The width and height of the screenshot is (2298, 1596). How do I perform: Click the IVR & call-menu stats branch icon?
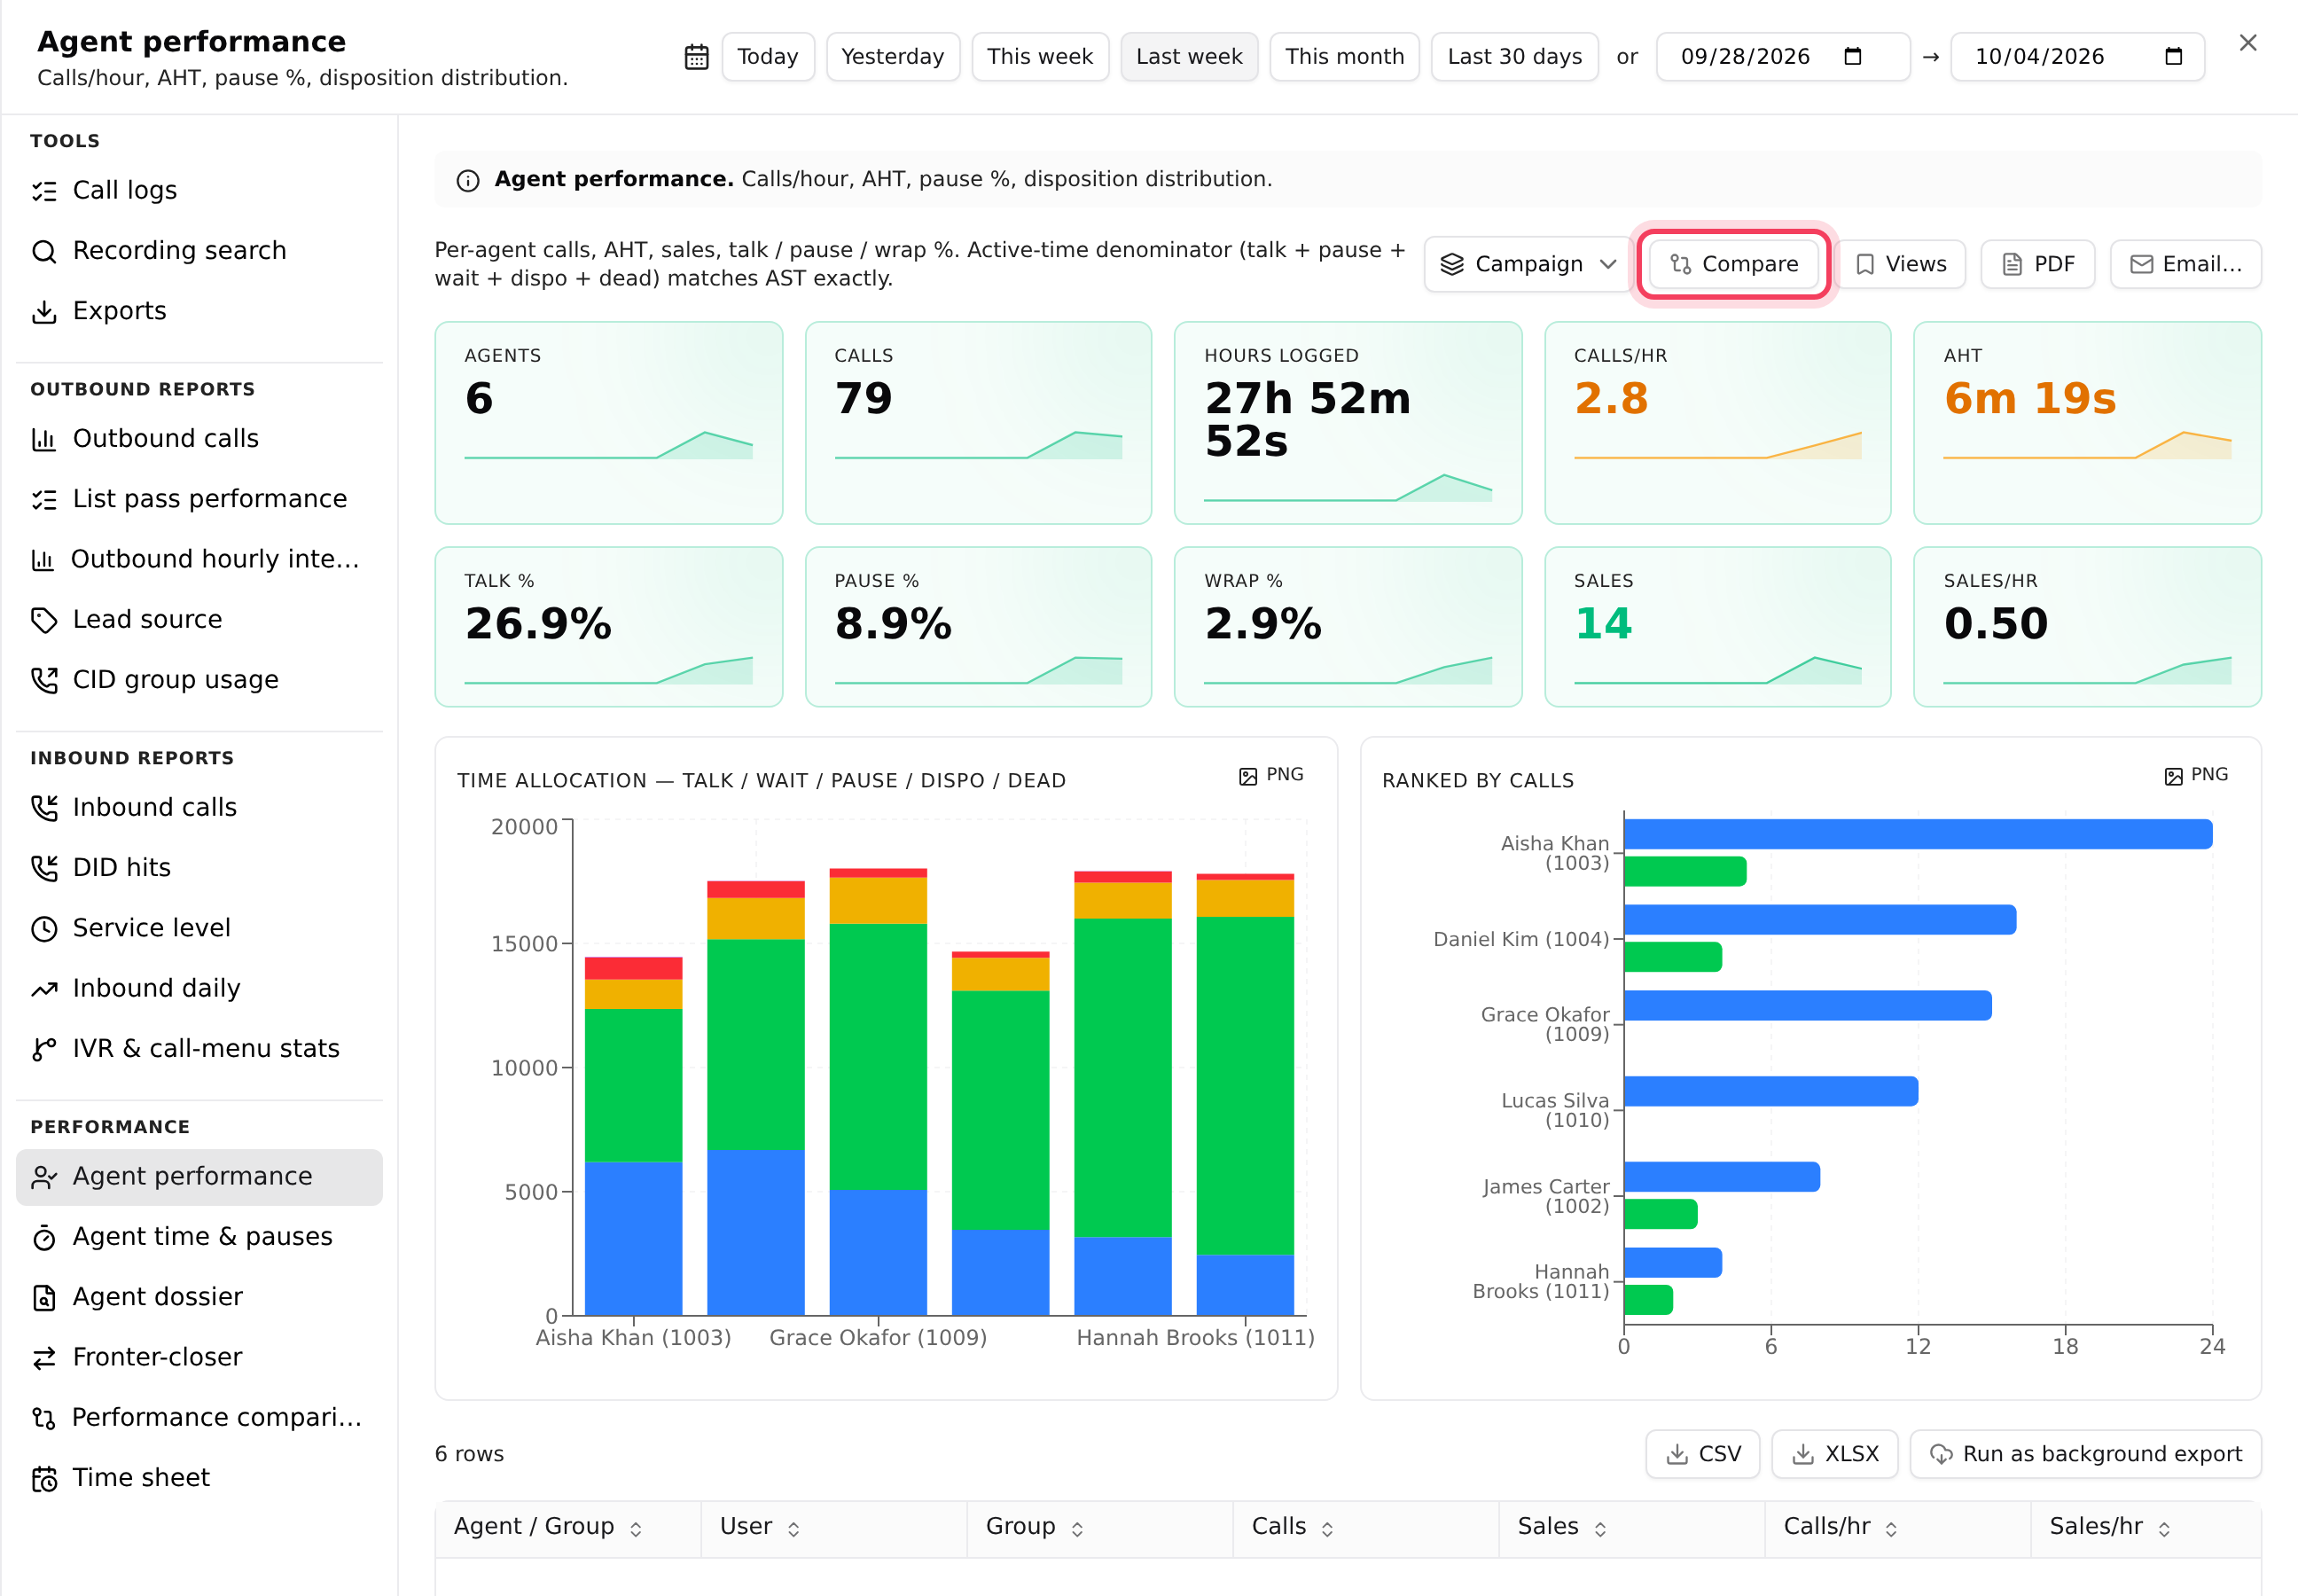(44, 1049)
